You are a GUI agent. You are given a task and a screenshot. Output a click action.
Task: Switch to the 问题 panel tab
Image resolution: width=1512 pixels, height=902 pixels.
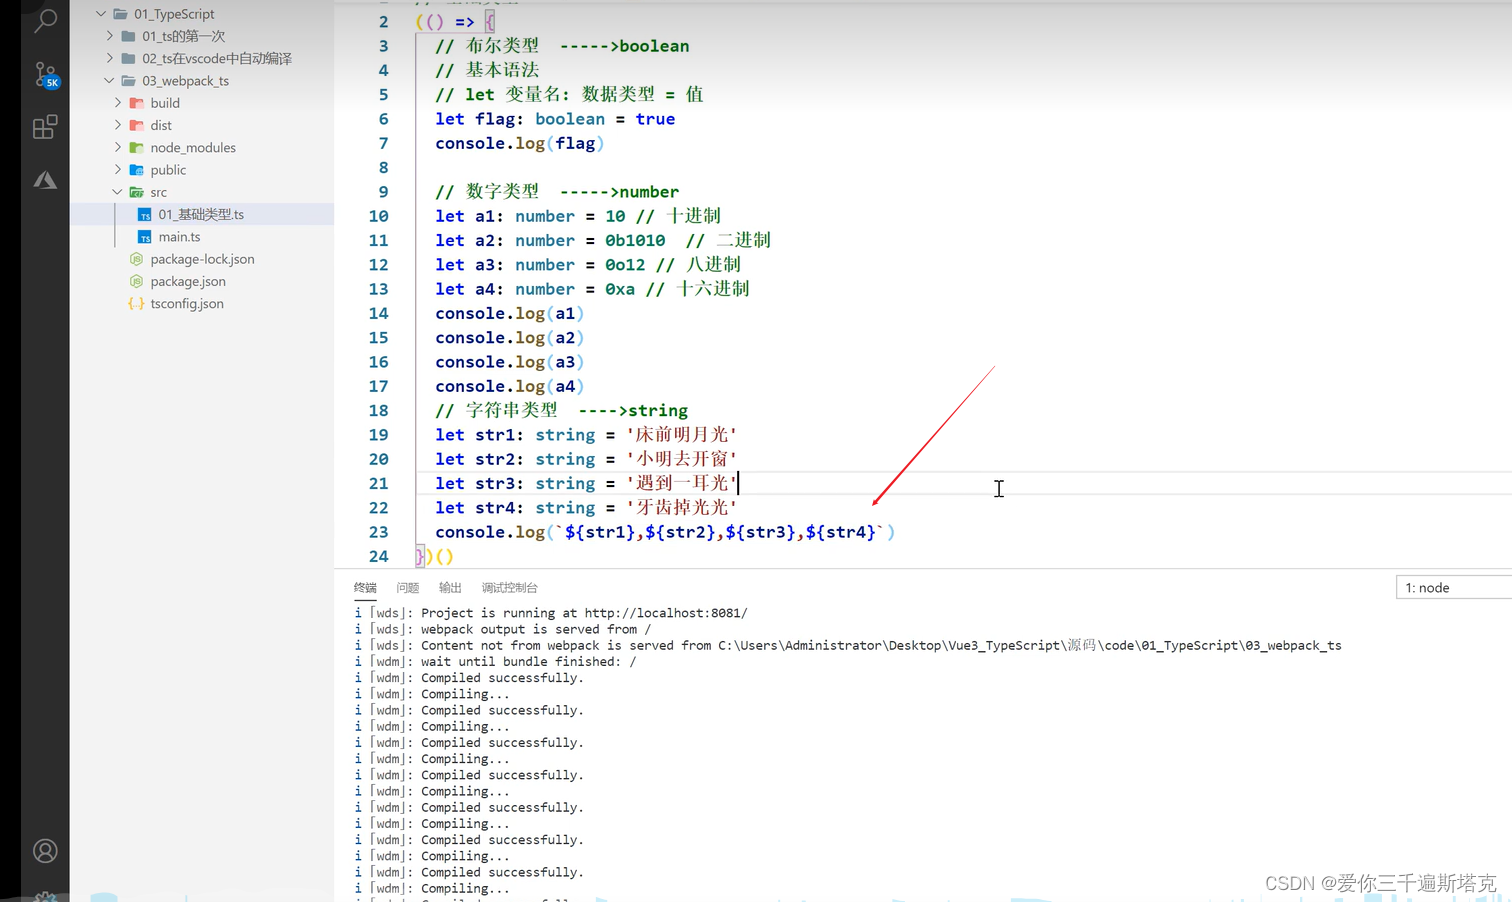point(407,587)
